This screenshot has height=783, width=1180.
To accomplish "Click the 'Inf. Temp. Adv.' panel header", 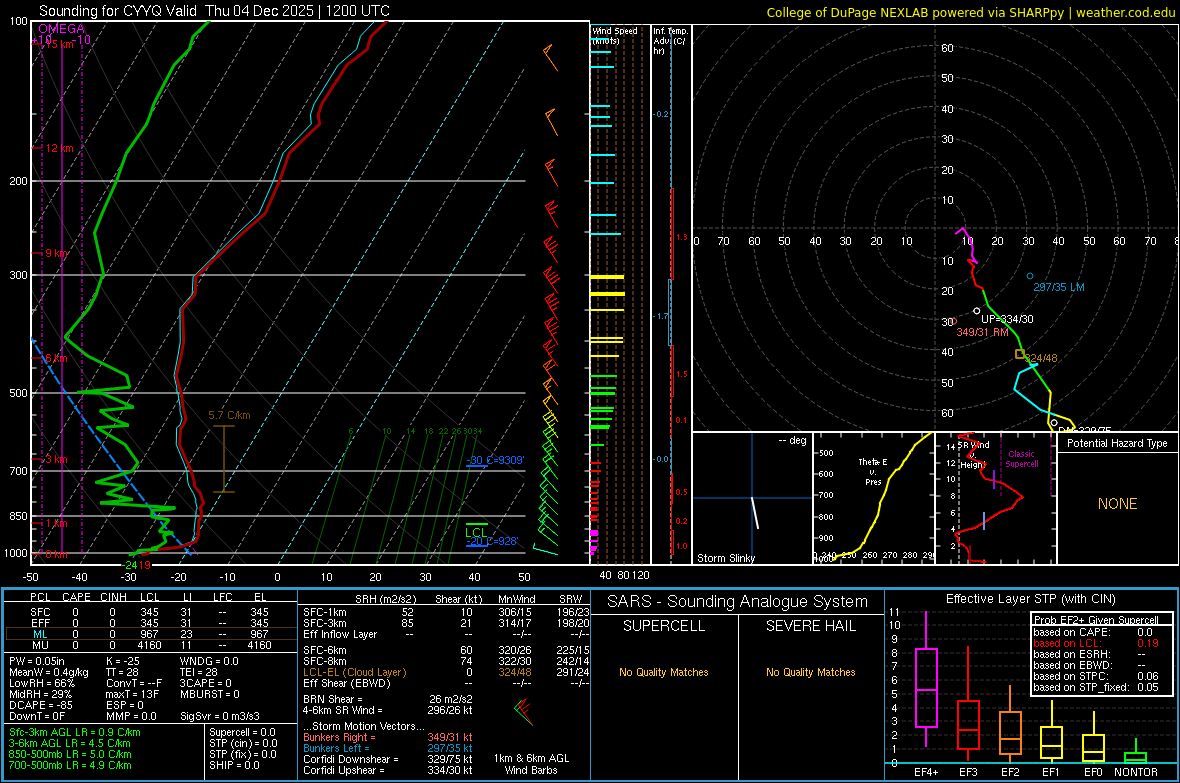I will pyautogui.click(x=670, y=40).
